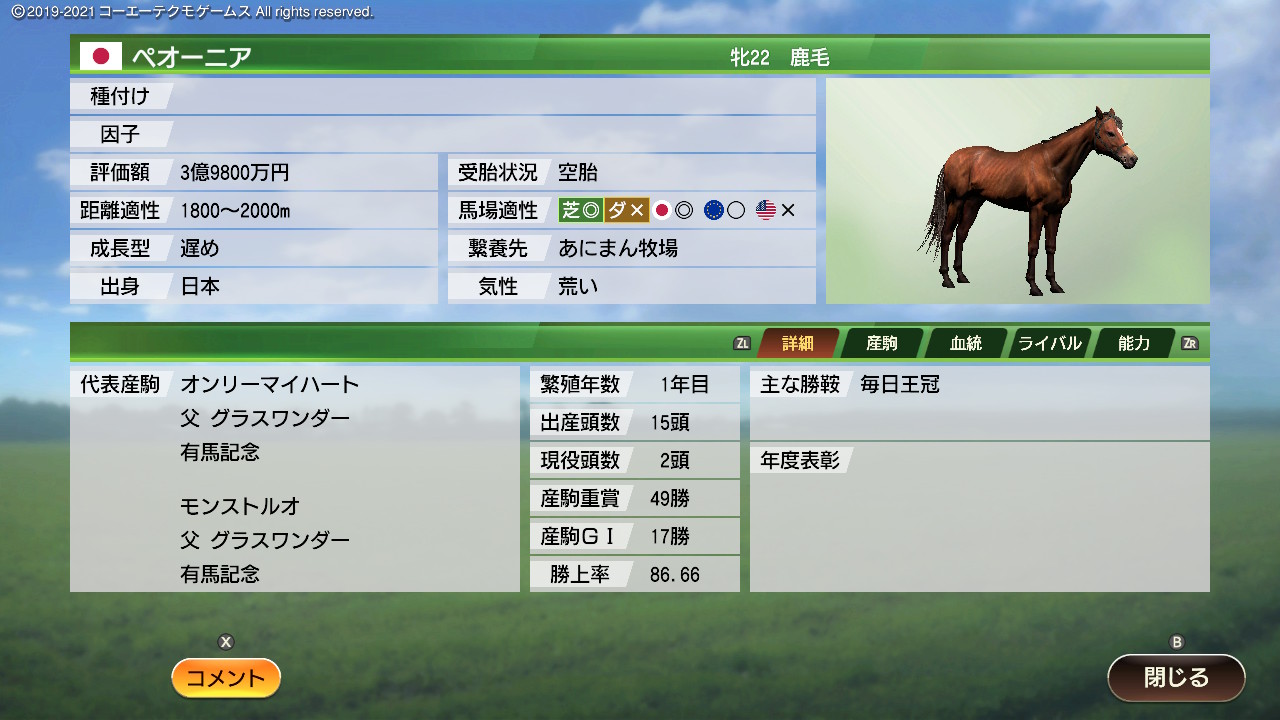Close the screen with 閉じる button

pos(1176,677)
